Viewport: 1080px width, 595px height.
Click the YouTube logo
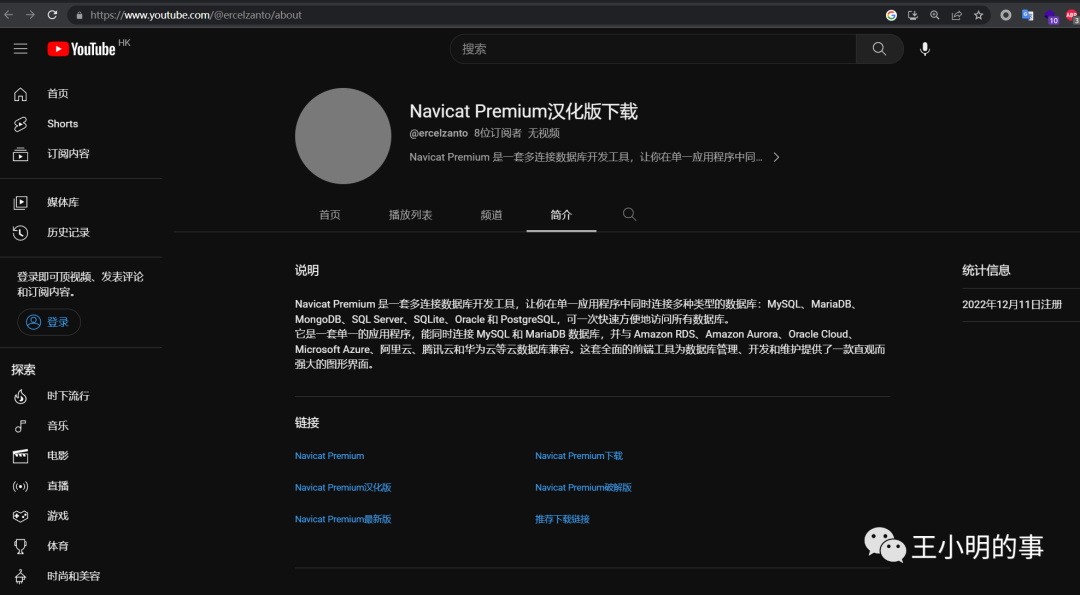point(81,49)
